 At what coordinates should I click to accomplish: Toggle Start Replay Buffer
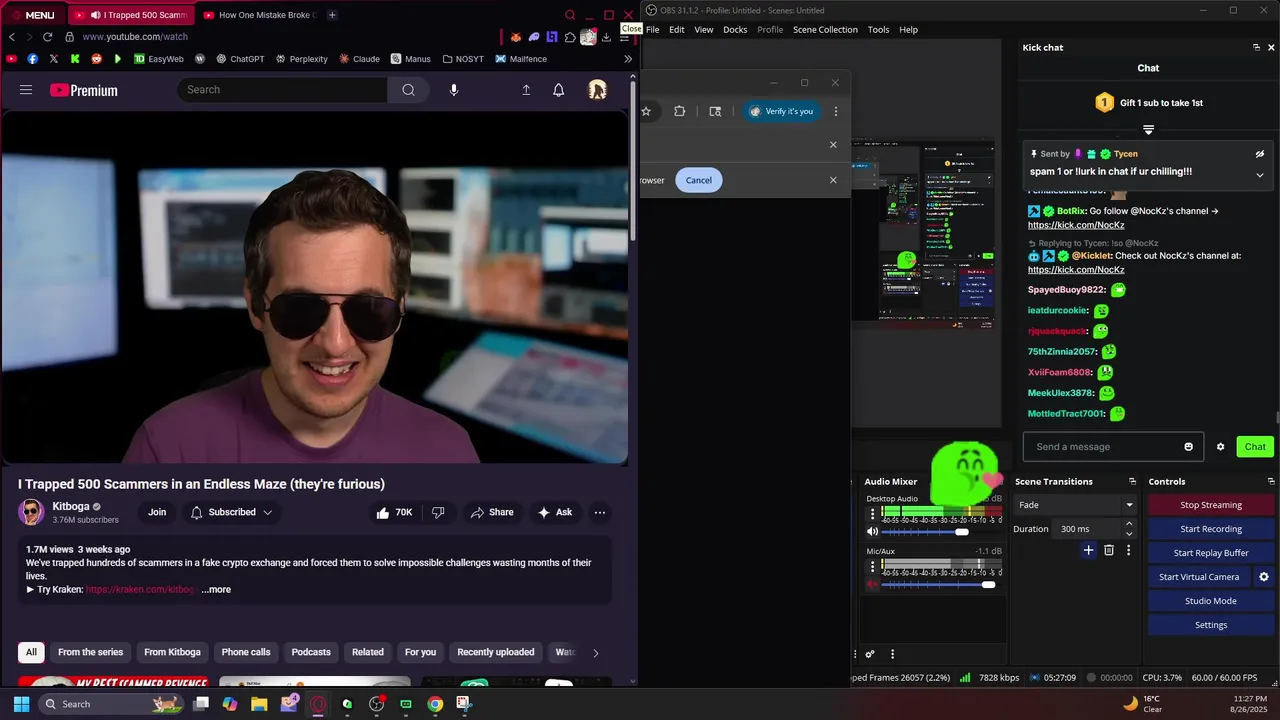1211,553
